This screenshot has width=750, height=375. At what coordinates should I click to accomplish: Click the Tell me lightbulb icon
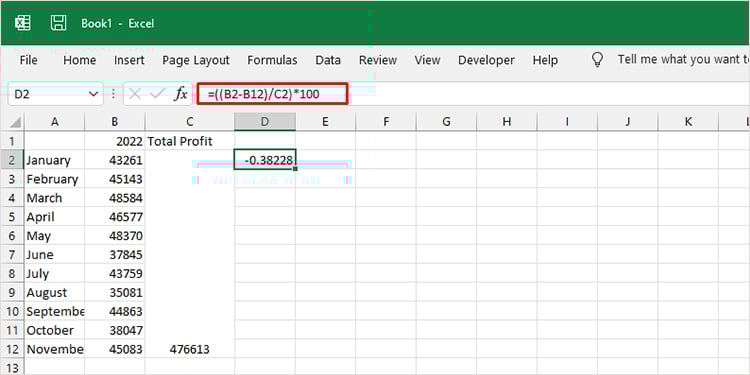(x=597, y=60)
